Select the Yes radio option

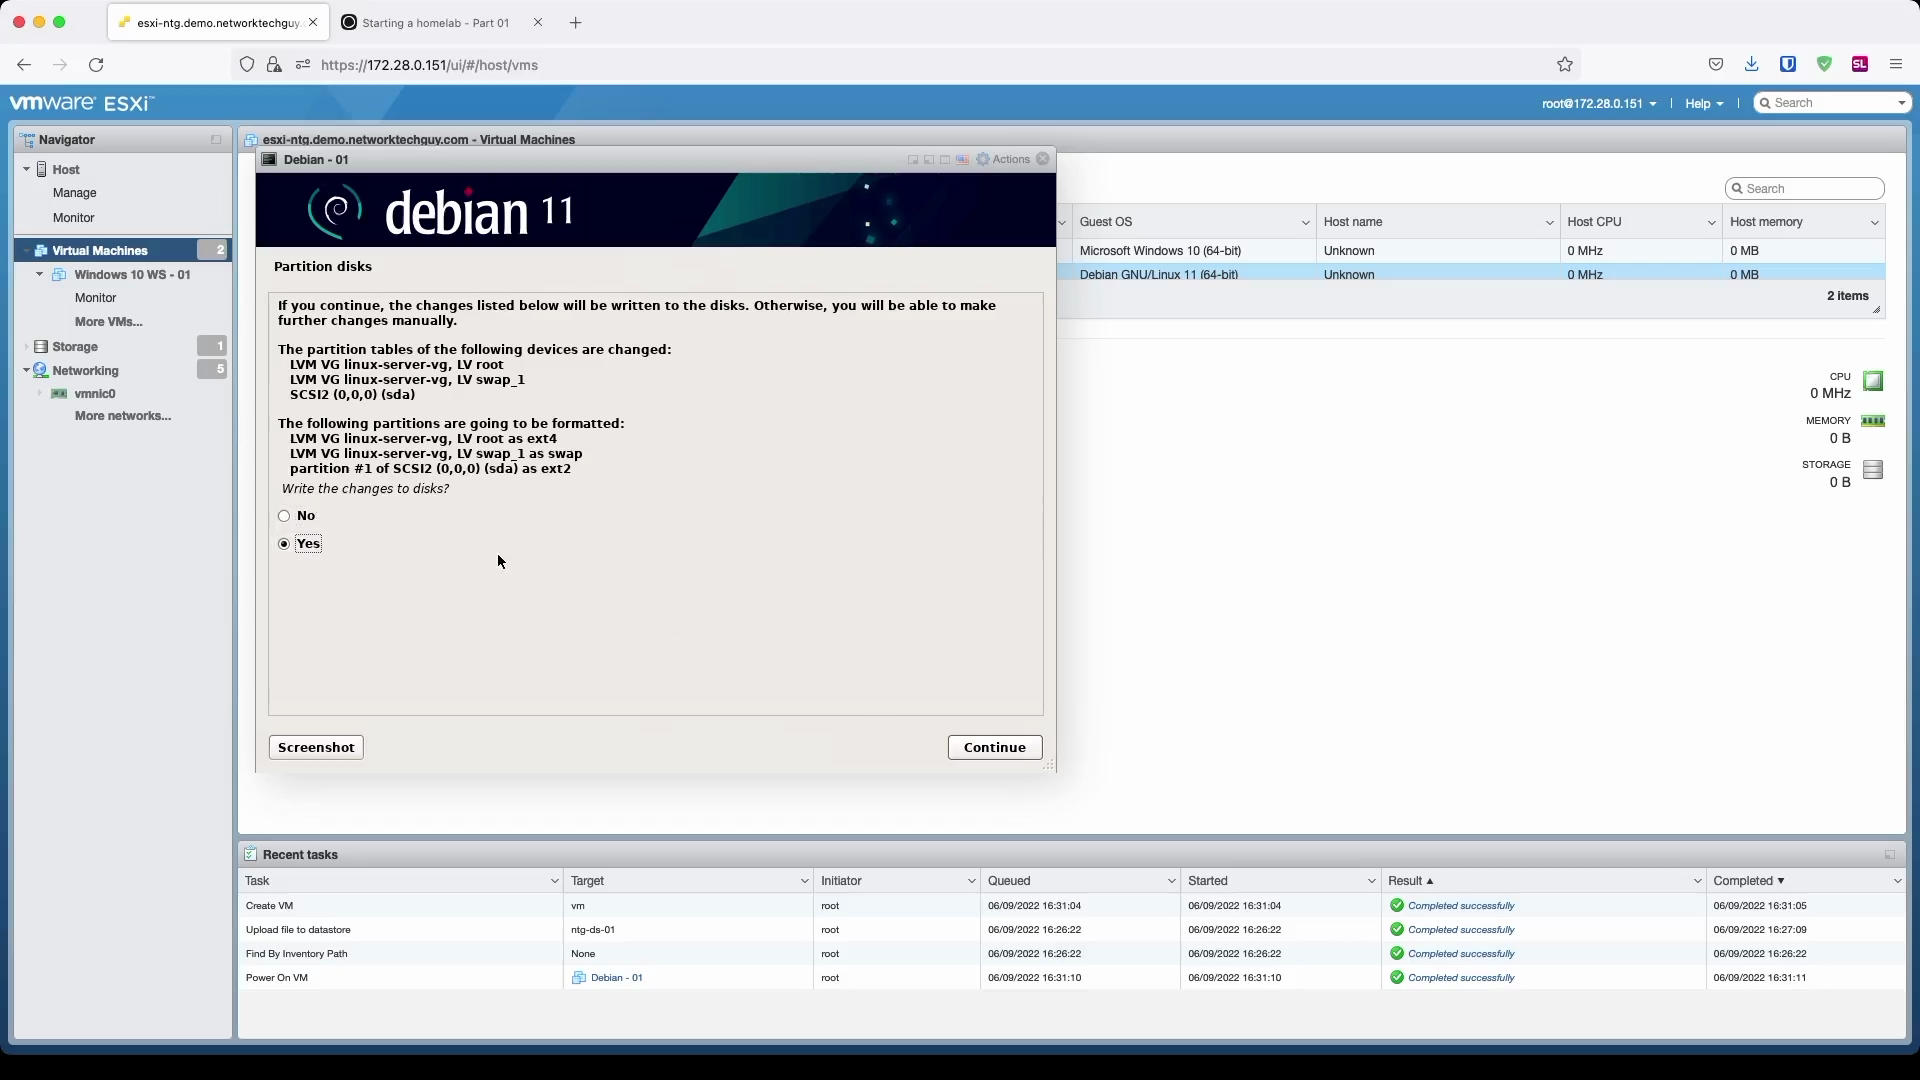(x=284, y=545)
